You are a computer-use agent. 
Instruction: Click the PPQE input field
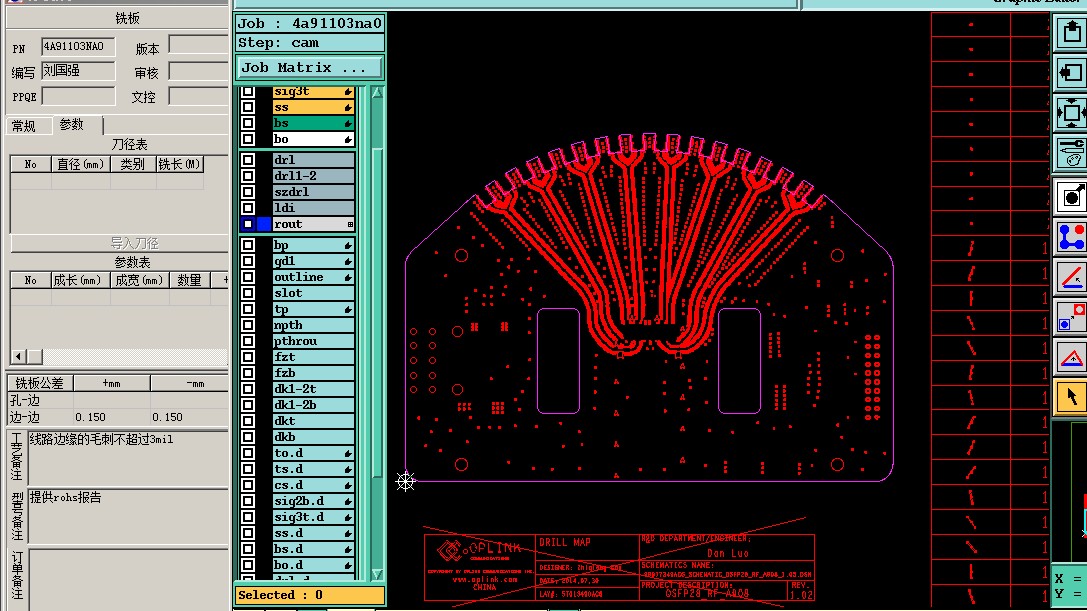78,96
